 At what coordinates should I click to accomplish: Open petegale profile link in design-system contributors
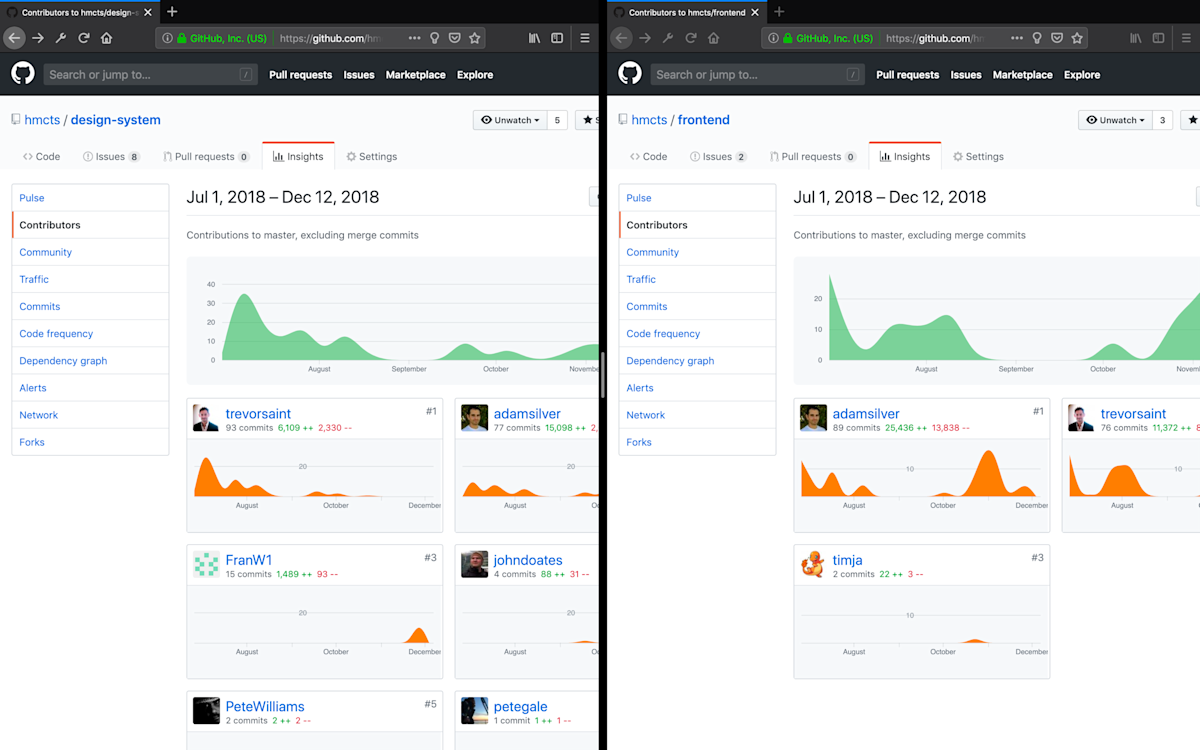520,706
